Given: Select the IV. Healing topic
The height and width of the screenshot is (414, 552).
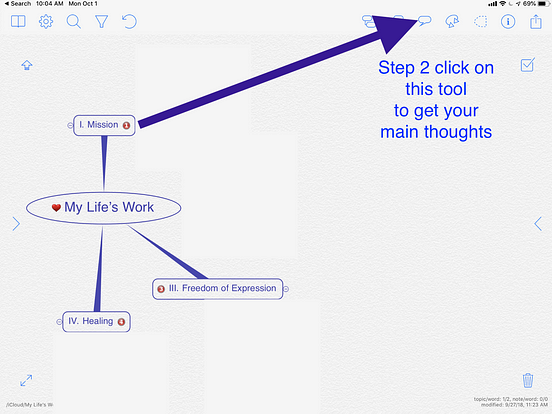Looking at the screenshot, I should [x=96, y=321].
